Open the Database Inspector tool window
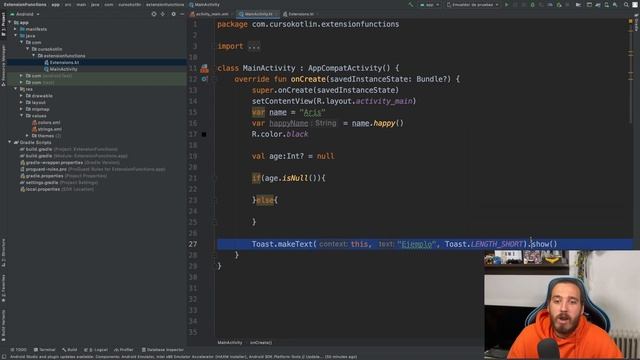Viewport: 640px width, 360px height. coord(162,350)
